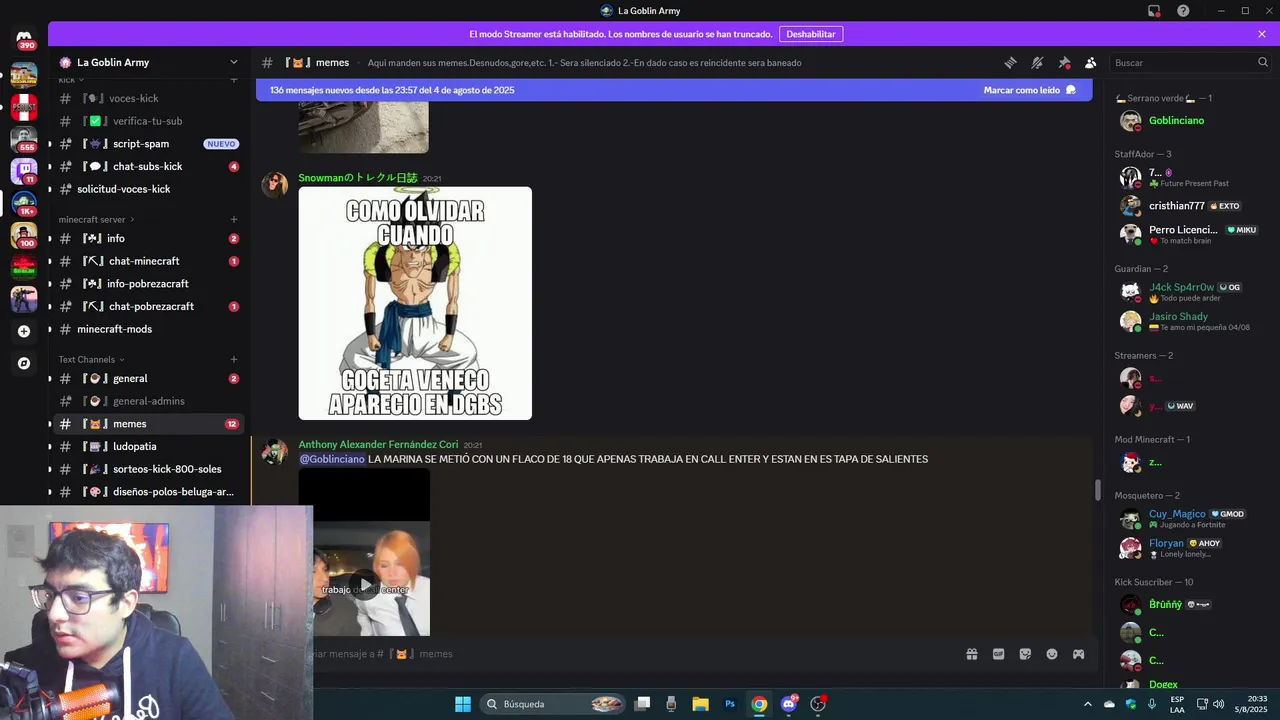The width and height of the screenshot is (1280, 720).
Task: Open the minecraft-mods channel
Action: [148, 329]
